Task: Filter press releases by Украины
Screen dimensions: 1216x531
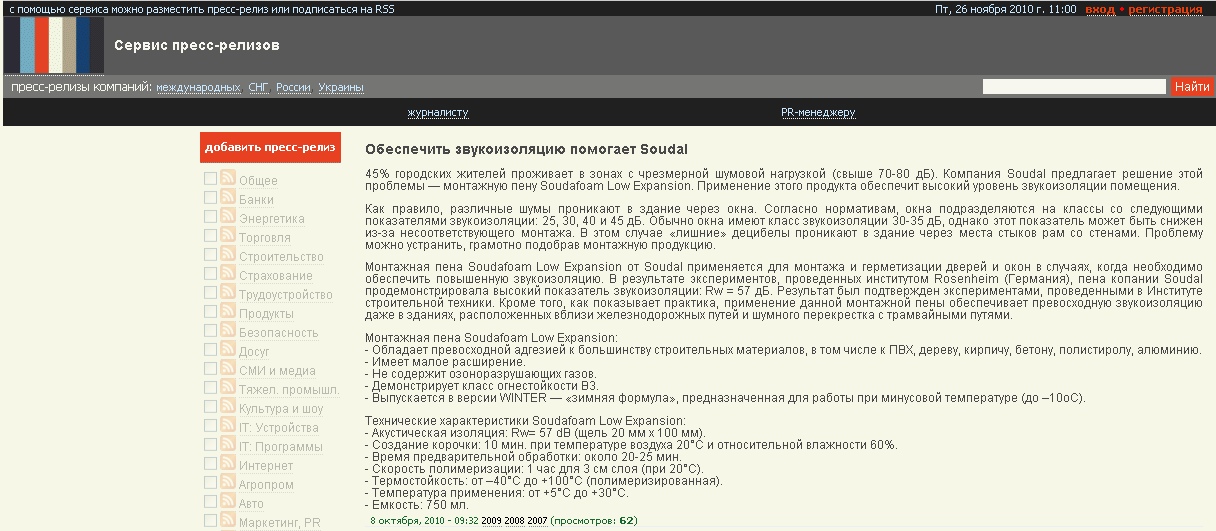Action: pos(341,88)
